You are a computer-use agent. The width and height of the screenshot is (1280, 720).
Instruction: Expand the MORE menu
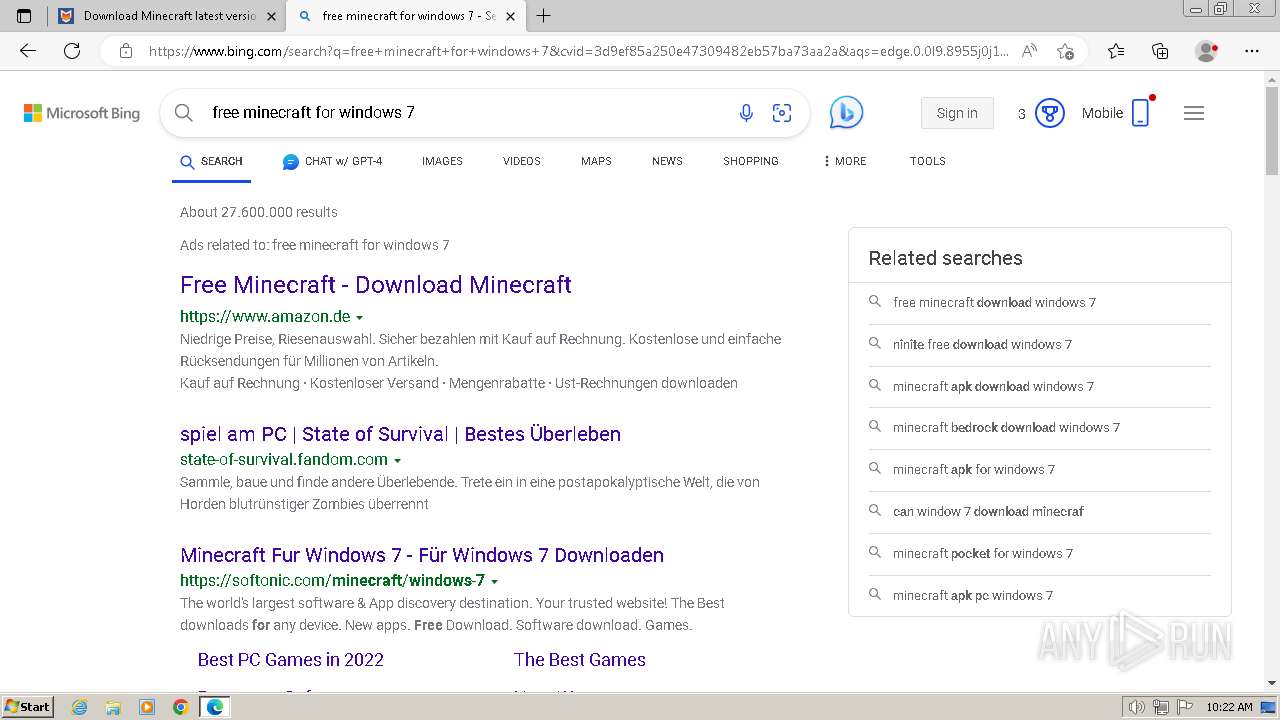coord(845,161)
